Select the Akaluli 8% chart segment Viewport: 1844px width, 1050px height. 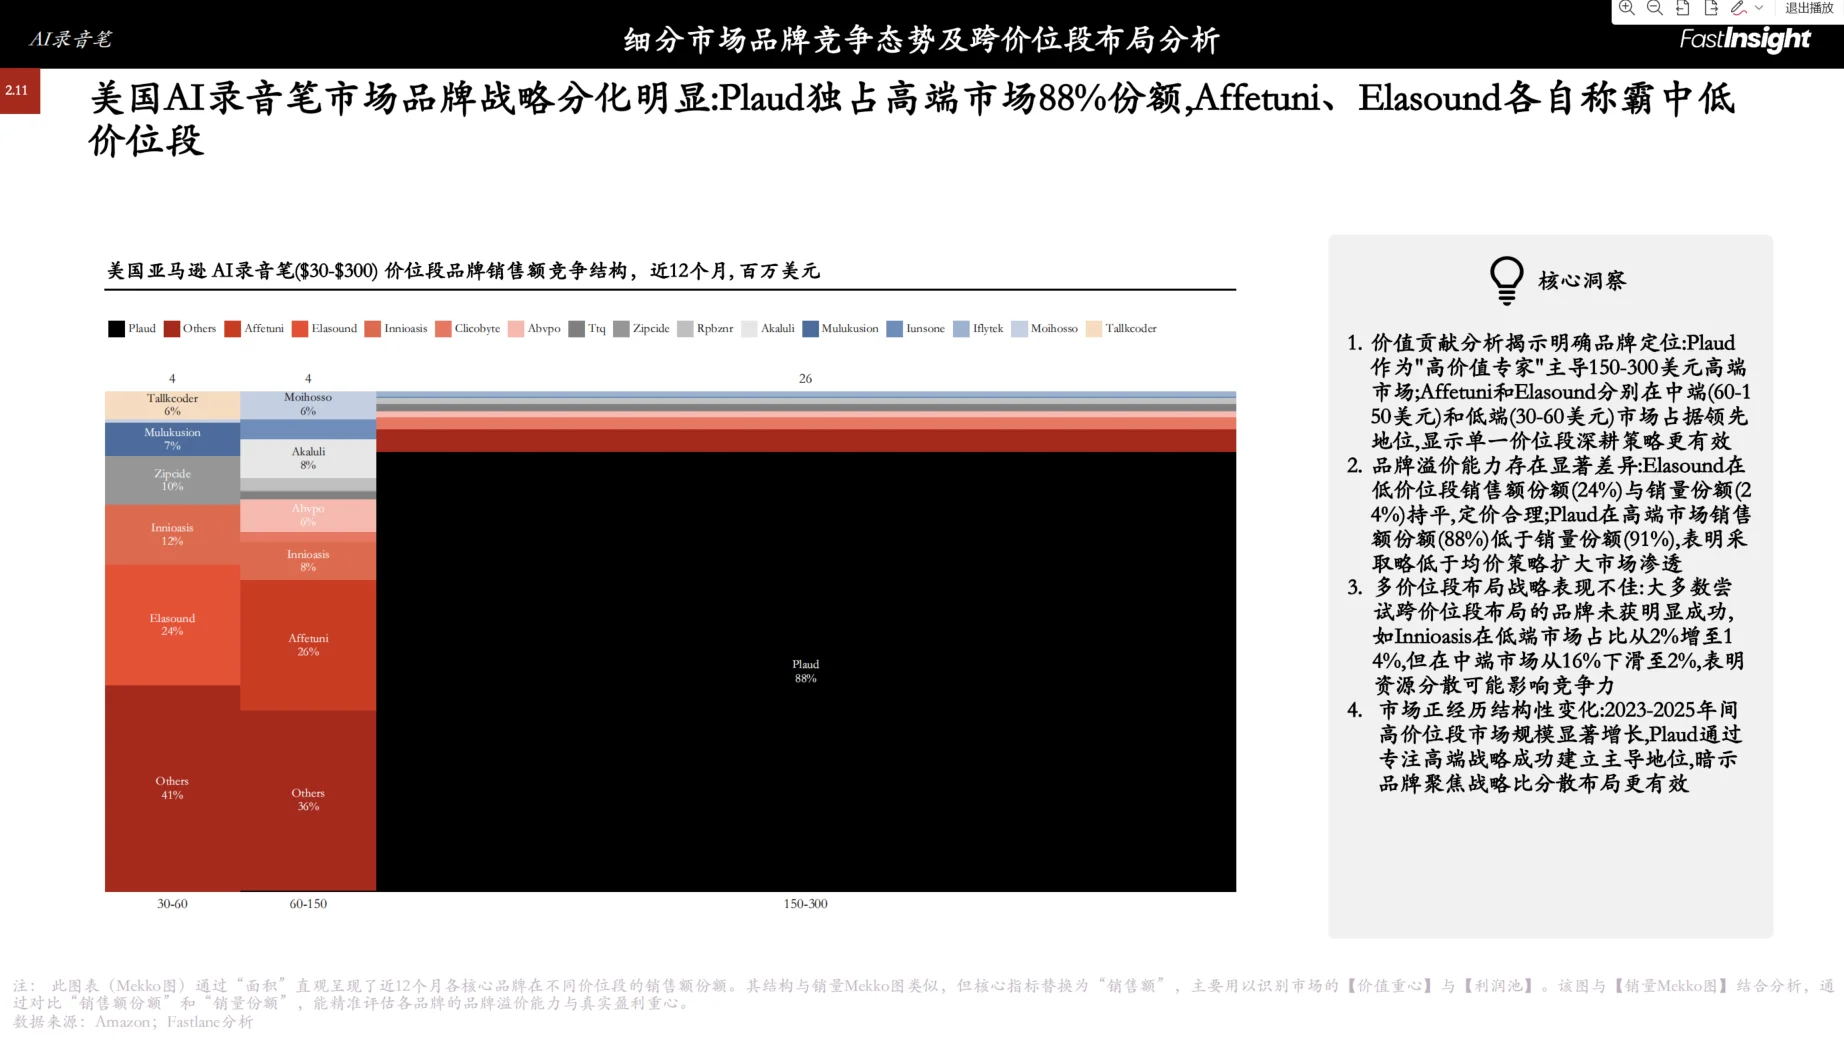tap(308, 459)
